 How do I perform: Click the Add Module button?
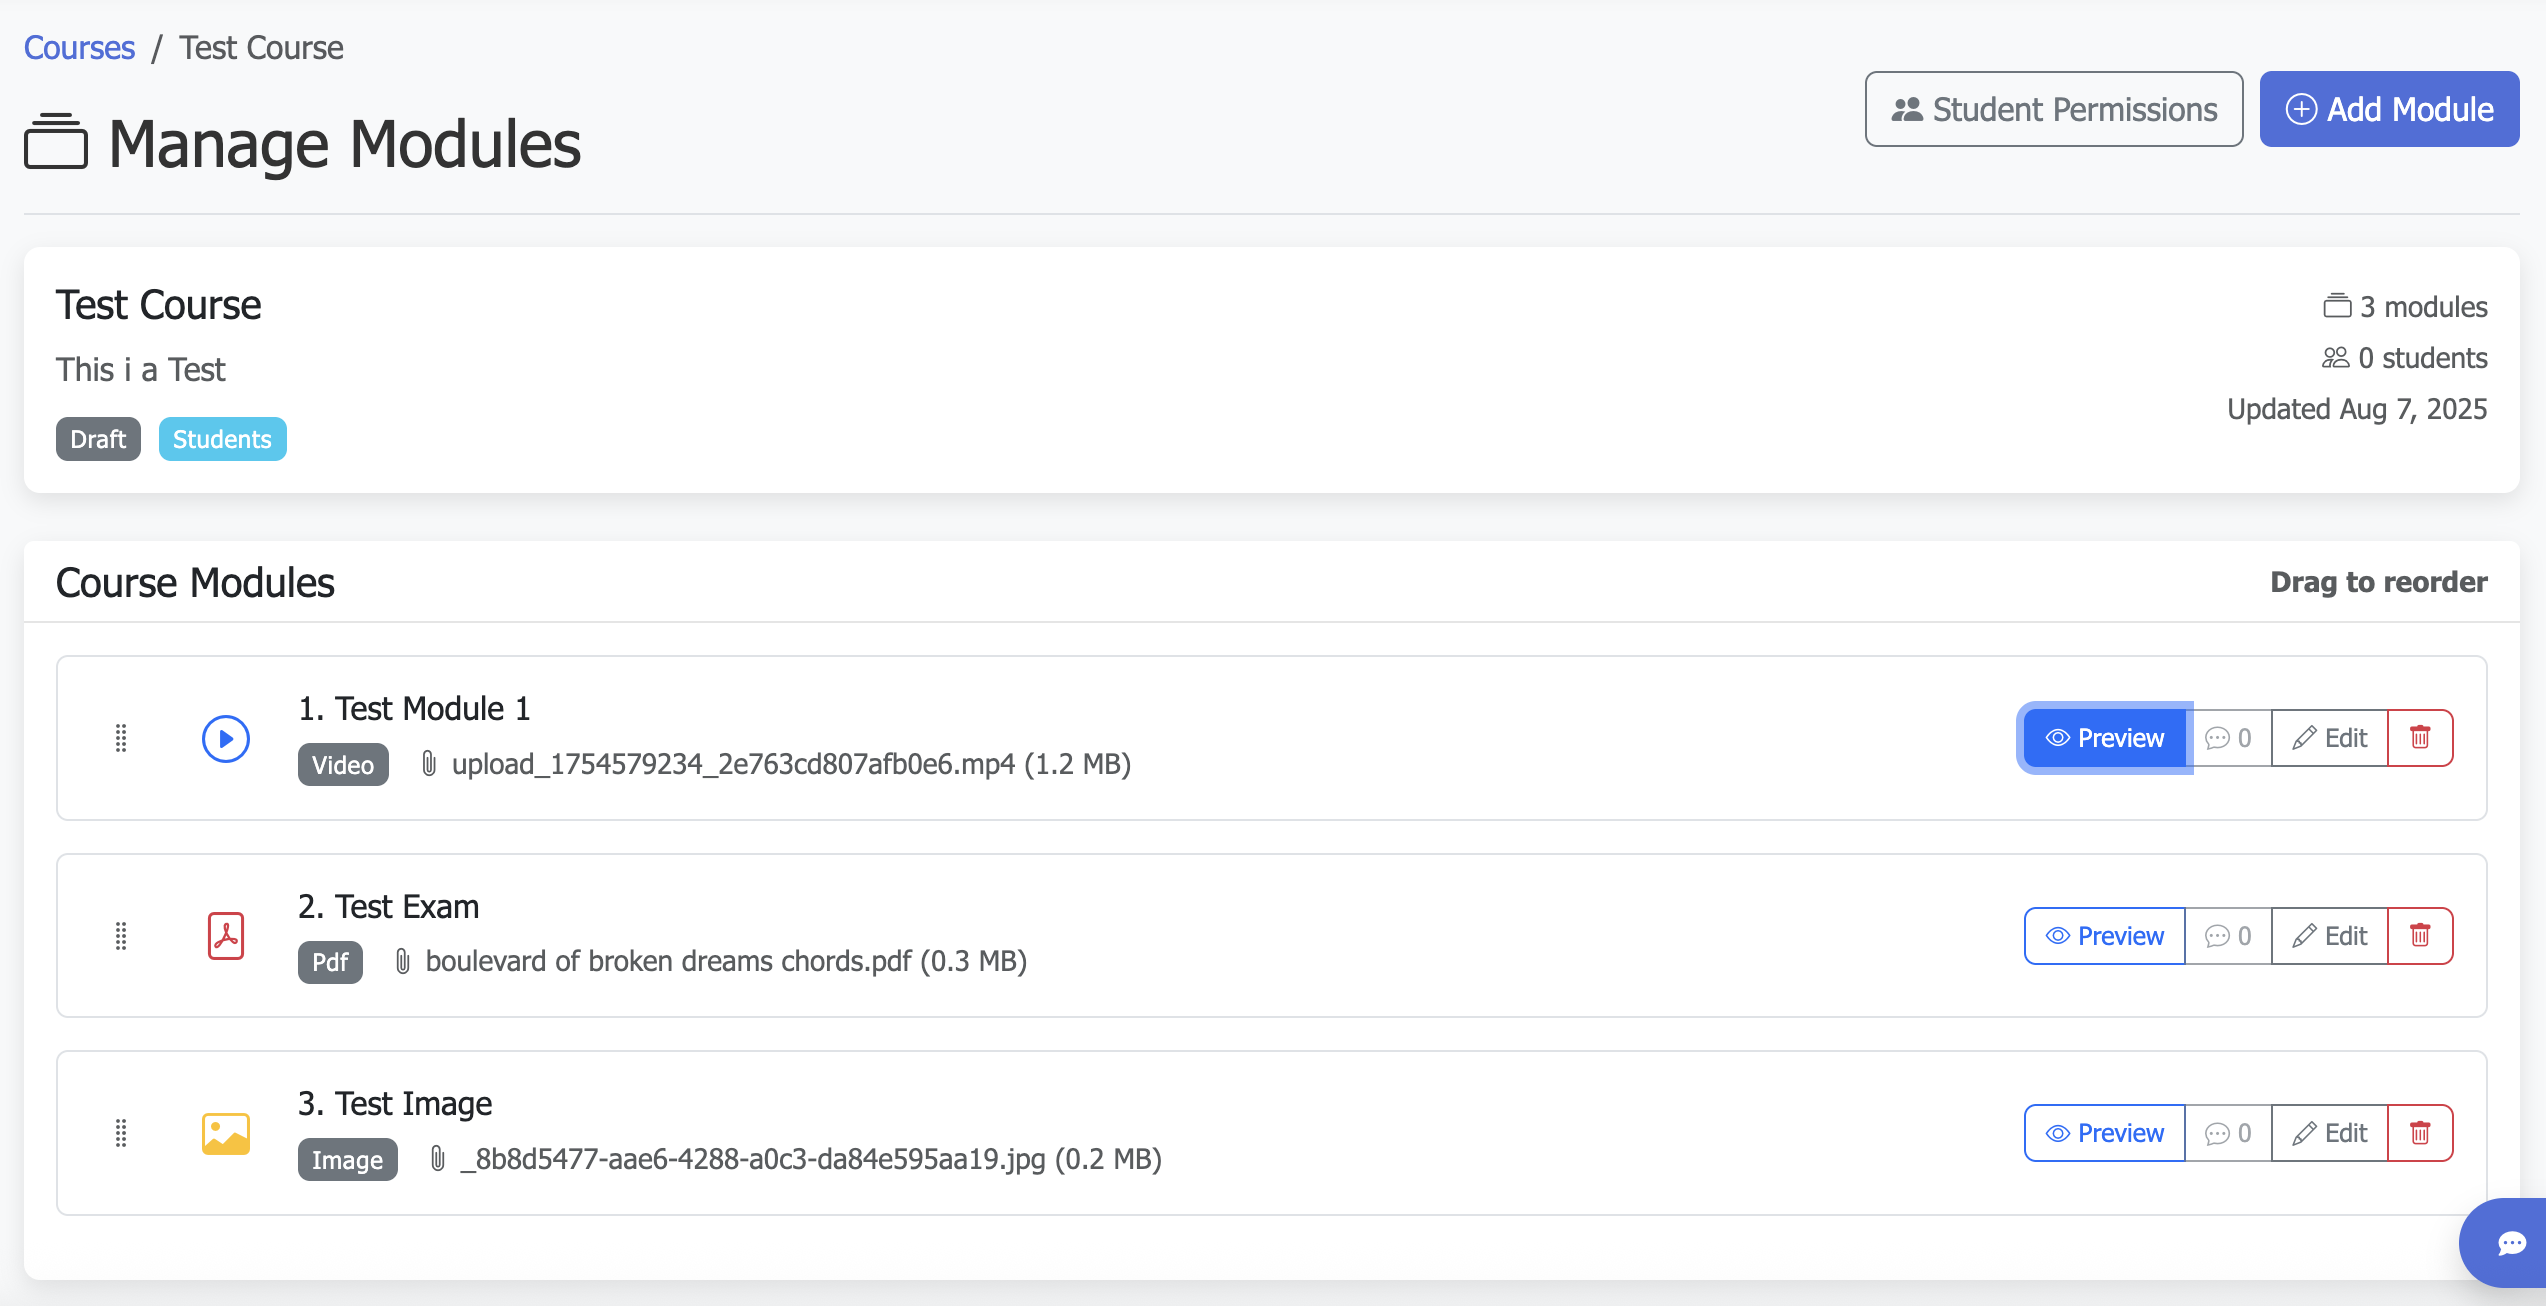tap(2389, 109)
